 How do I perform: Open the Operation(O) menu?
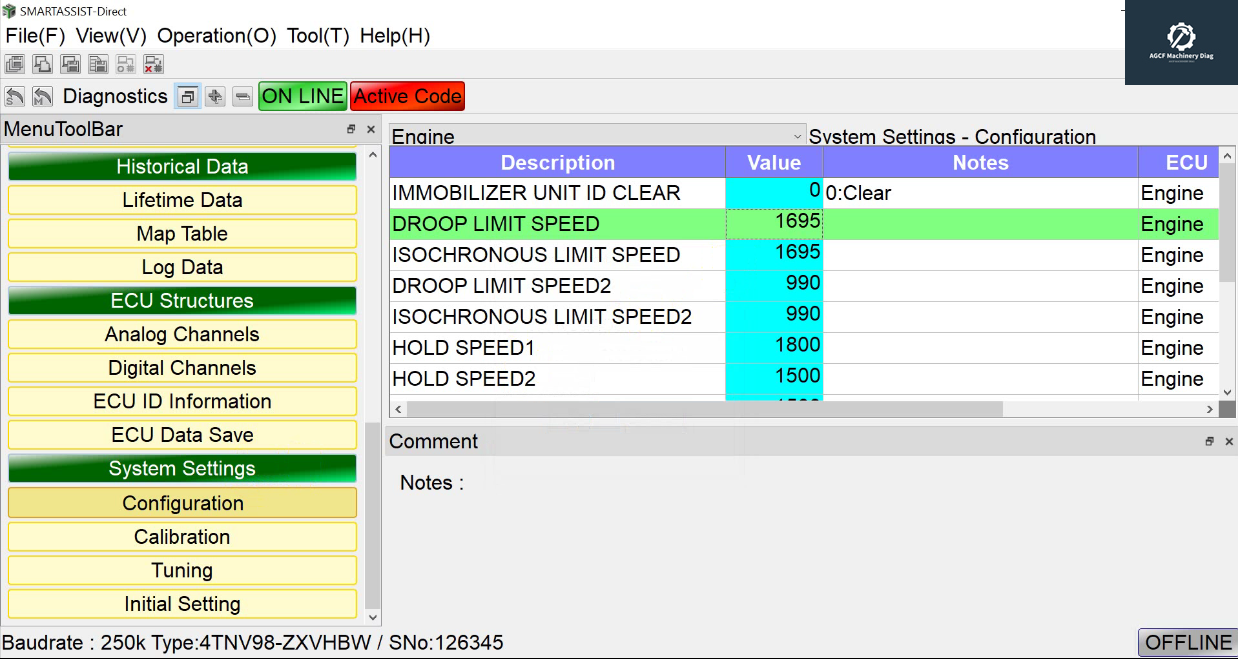click(216, 36)
